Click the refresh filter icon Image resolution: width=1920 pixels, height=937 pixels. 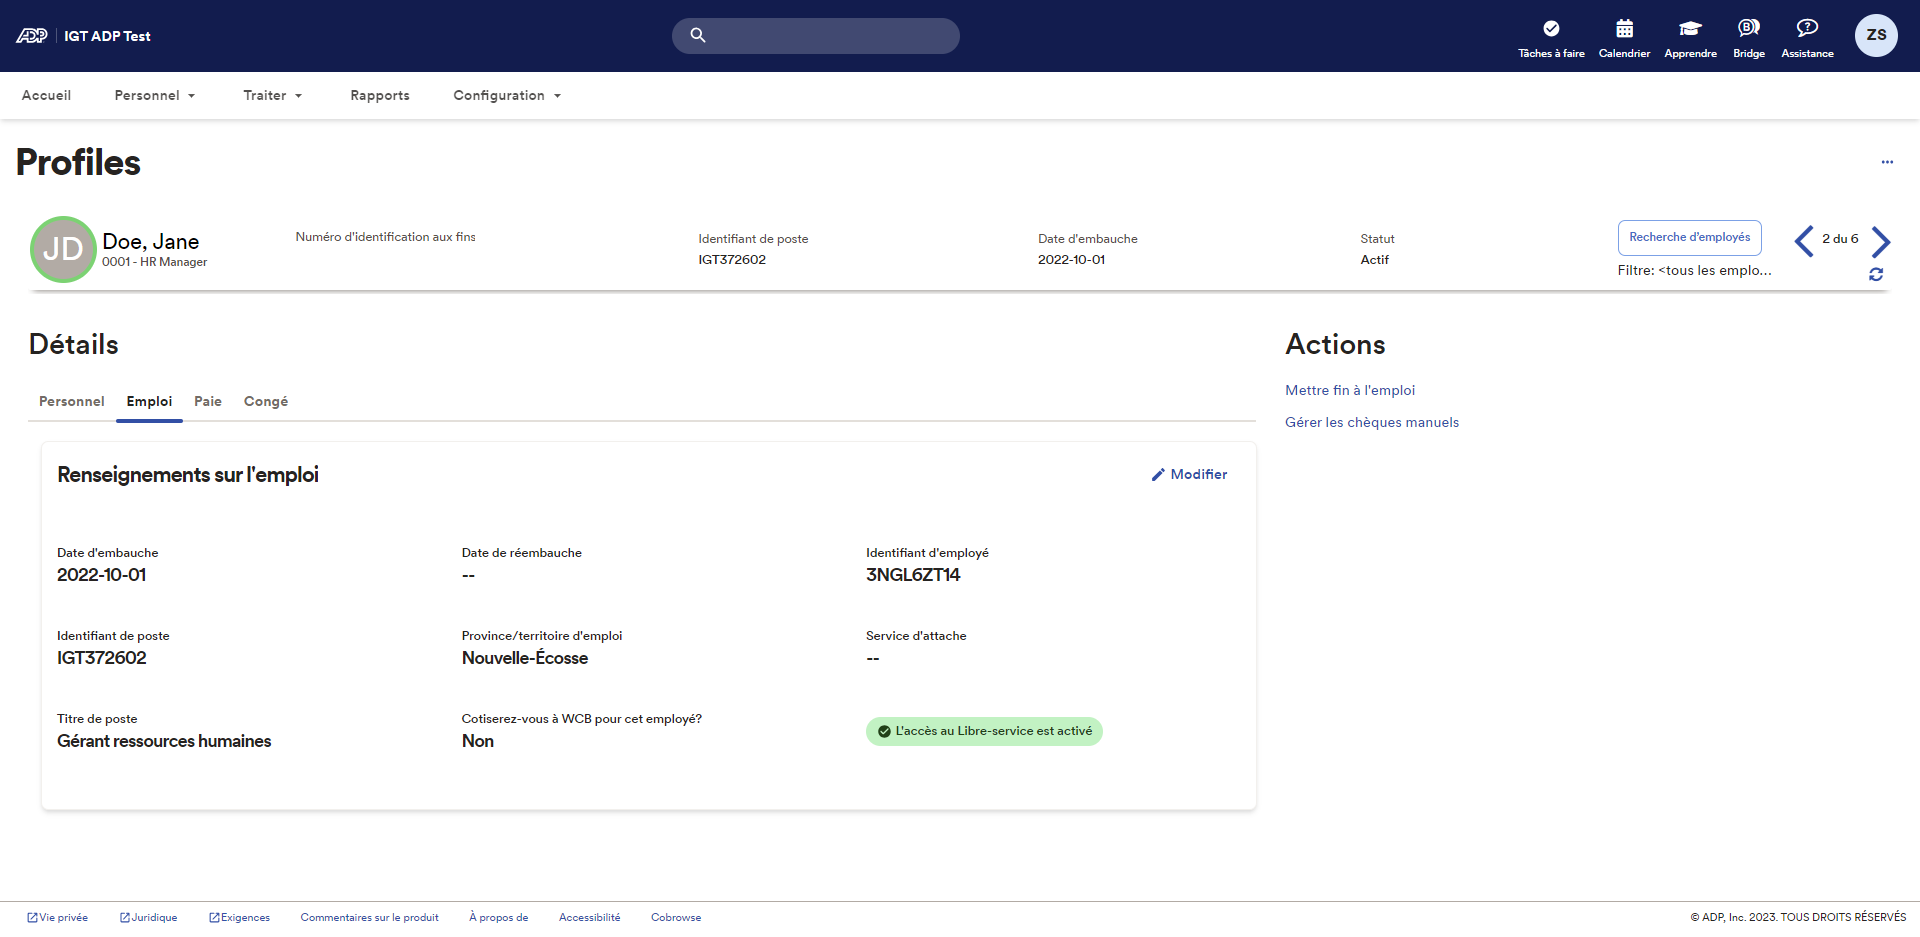[1876, 274]
